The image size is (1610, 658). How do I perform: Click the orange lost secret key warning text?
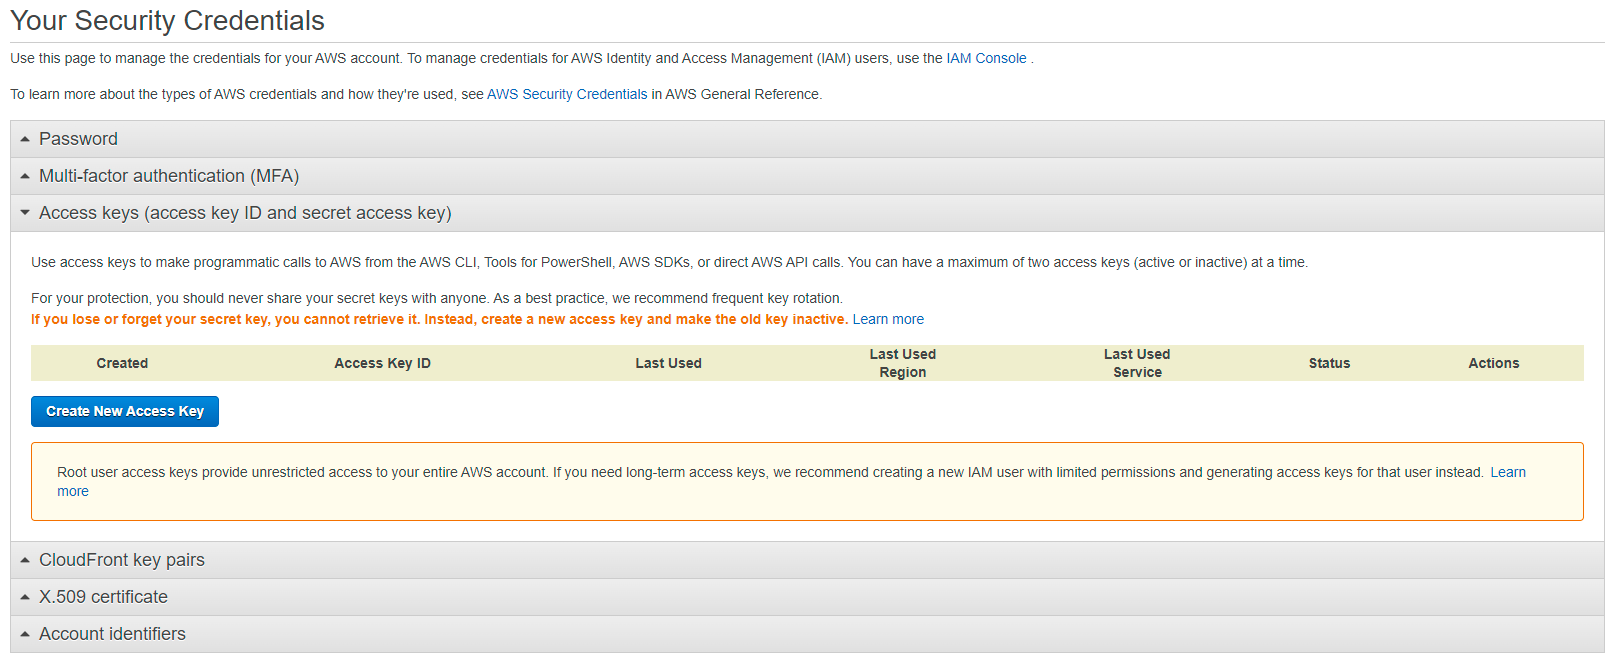[x=439, y=319]
